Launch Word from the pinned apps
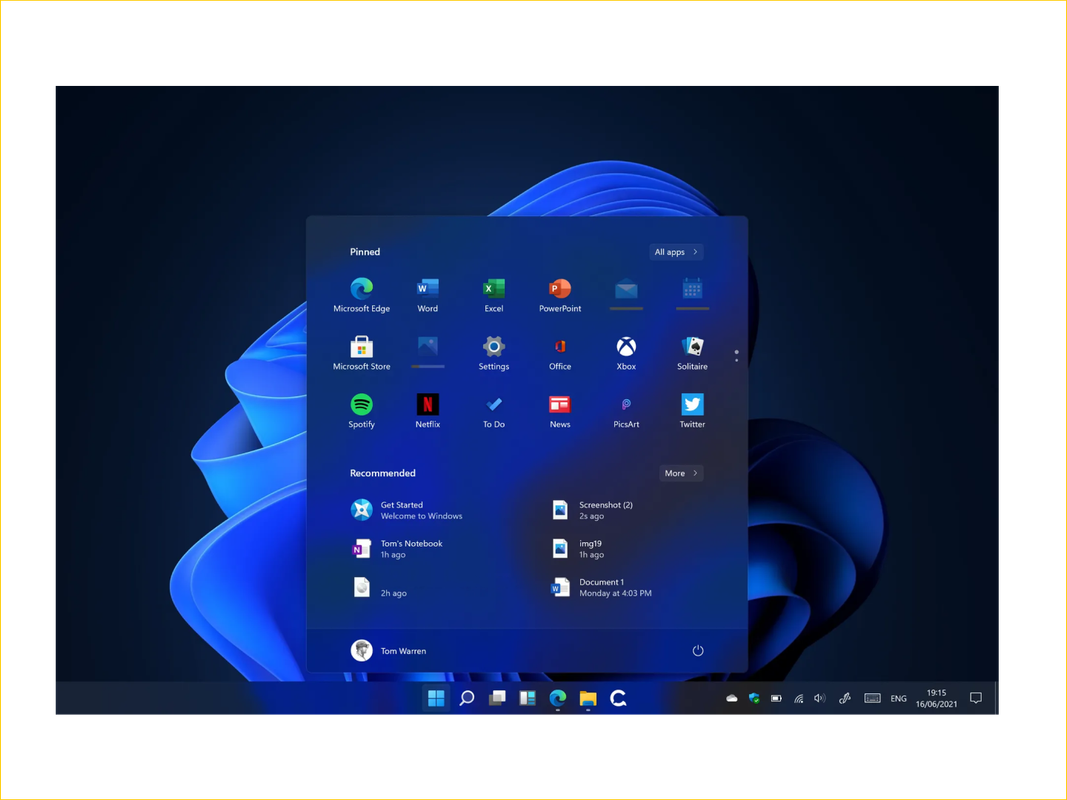1067x800 pixels. coord(427,295)
